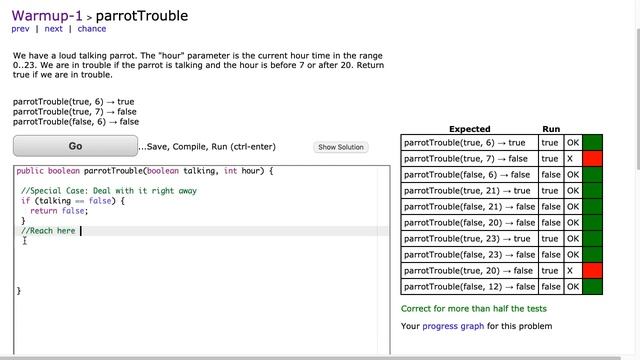Select result row parrotTrouble(true, 6) → true

[501, 143]
